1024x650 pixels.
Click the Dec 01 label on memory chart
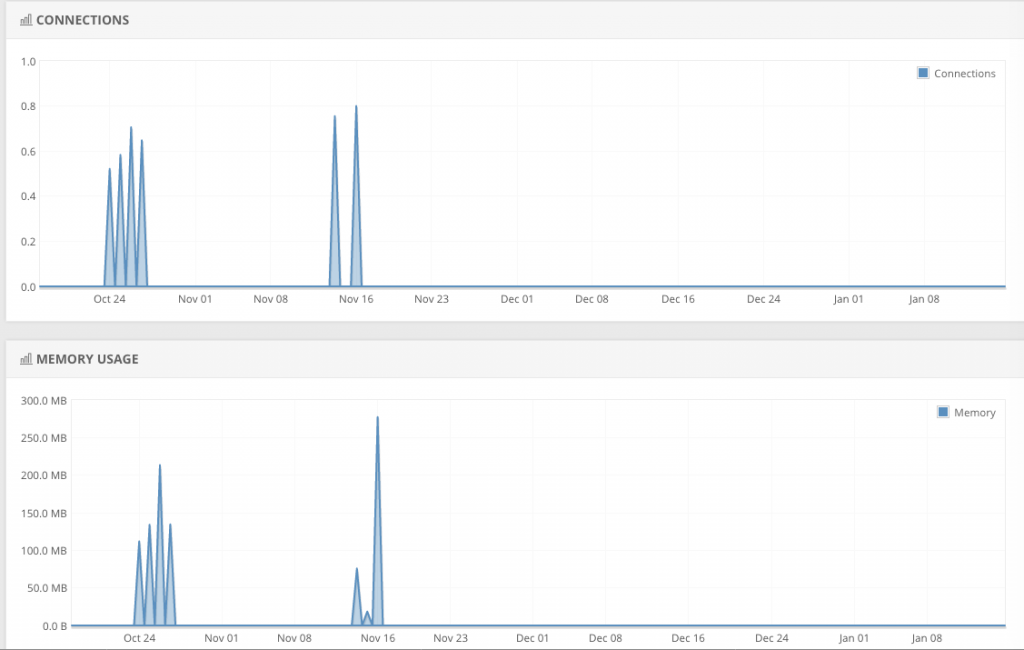pos(532,638)
